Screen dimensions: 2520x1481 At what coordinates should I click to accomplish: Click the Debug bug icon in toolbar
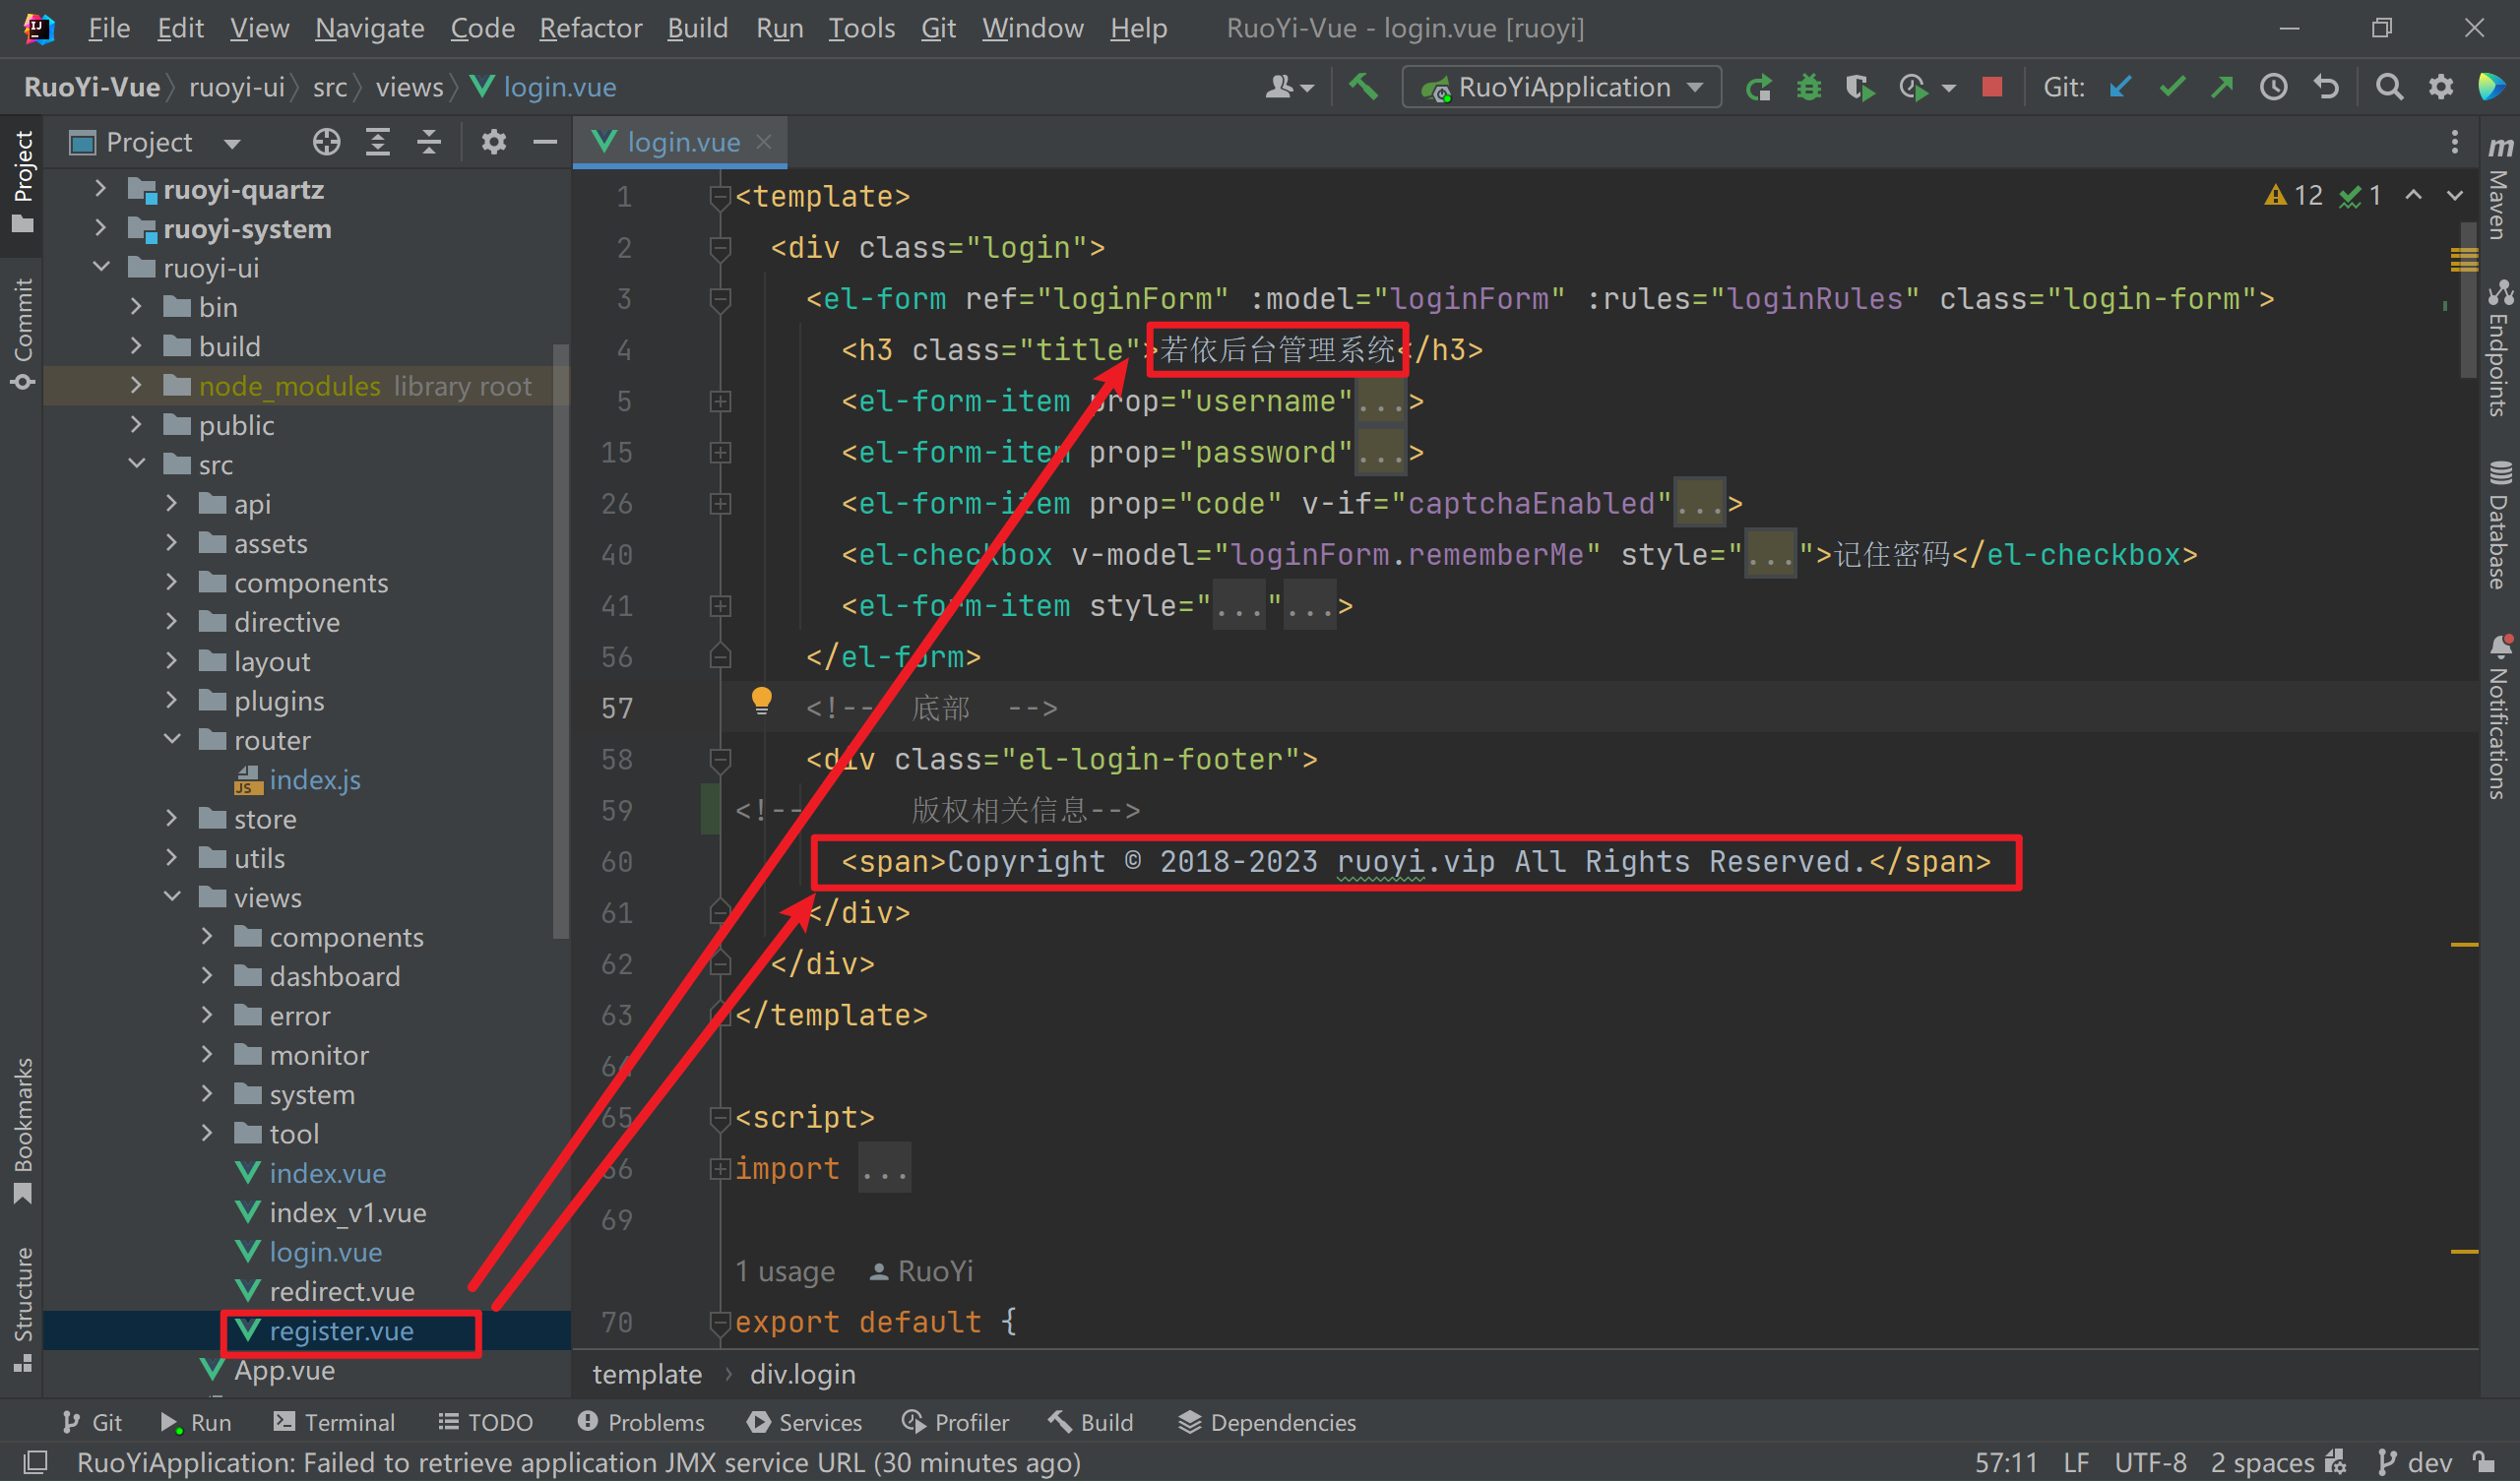[1808, 87]
